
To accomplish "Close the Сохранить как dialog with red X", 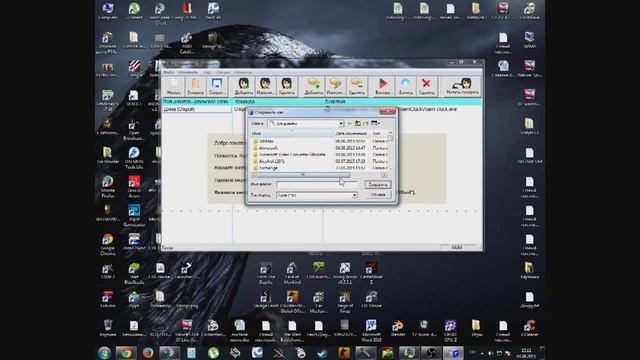I will 387,111.
